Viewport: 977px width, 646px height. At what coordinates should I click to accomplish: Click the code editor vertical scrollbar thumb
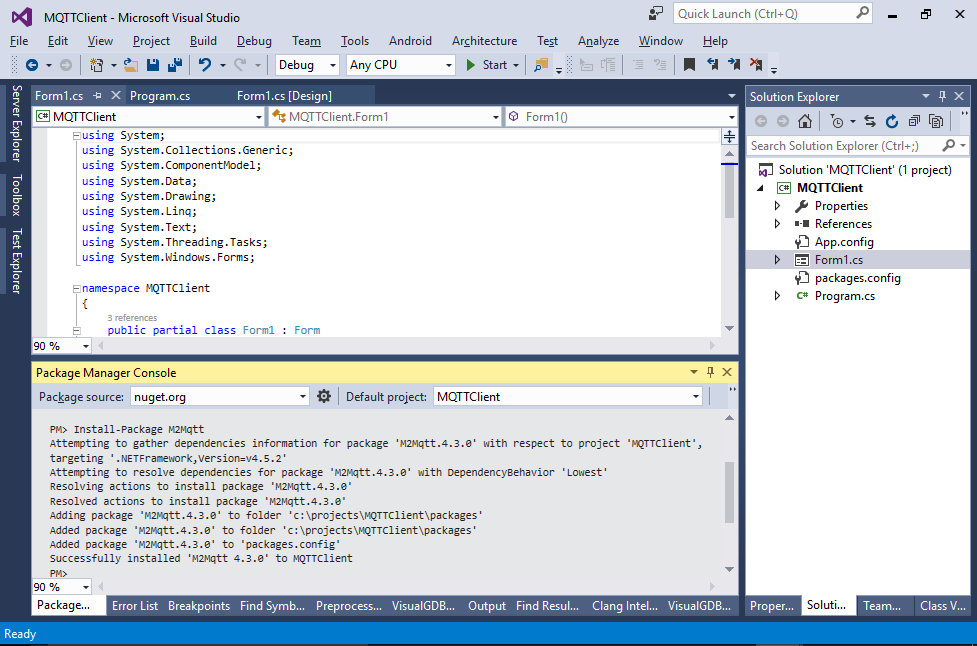pos(729,191)
